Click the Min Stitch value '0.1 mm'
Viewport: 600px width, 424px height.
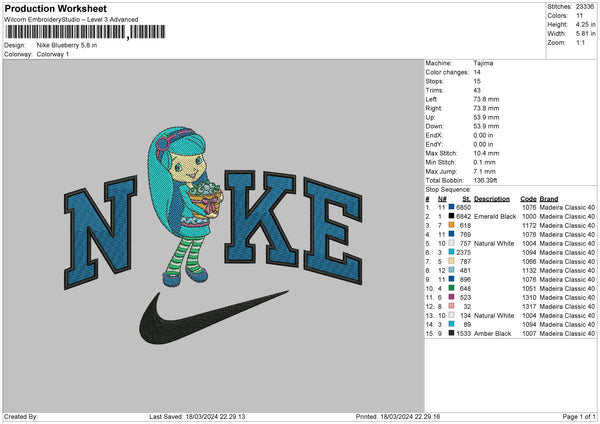[x=484, y=162]
